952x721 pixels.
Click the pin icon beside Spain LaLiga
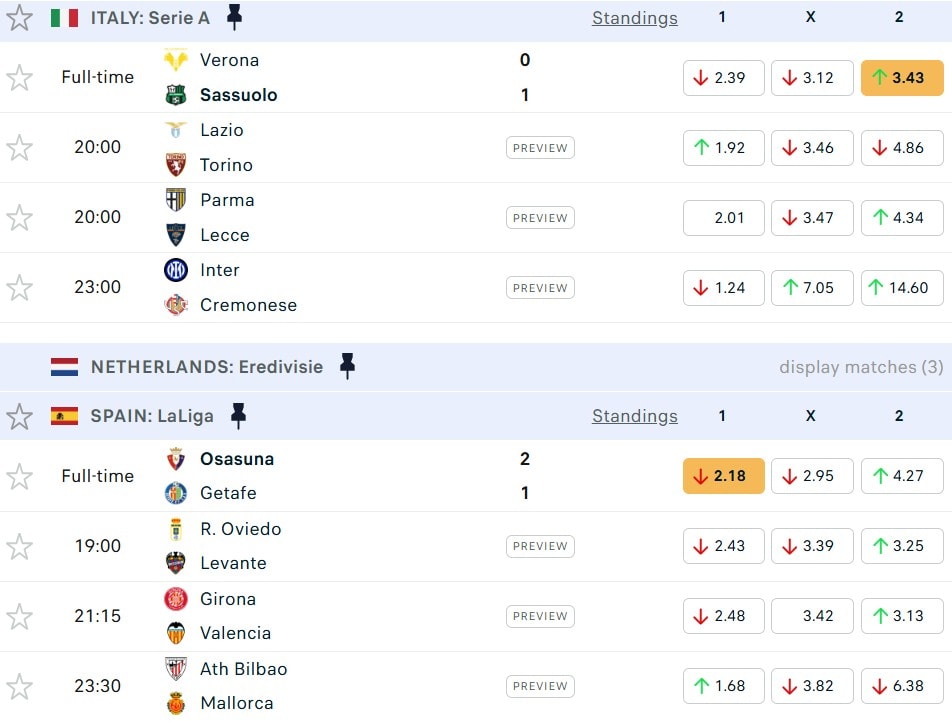tap(238, 416)
